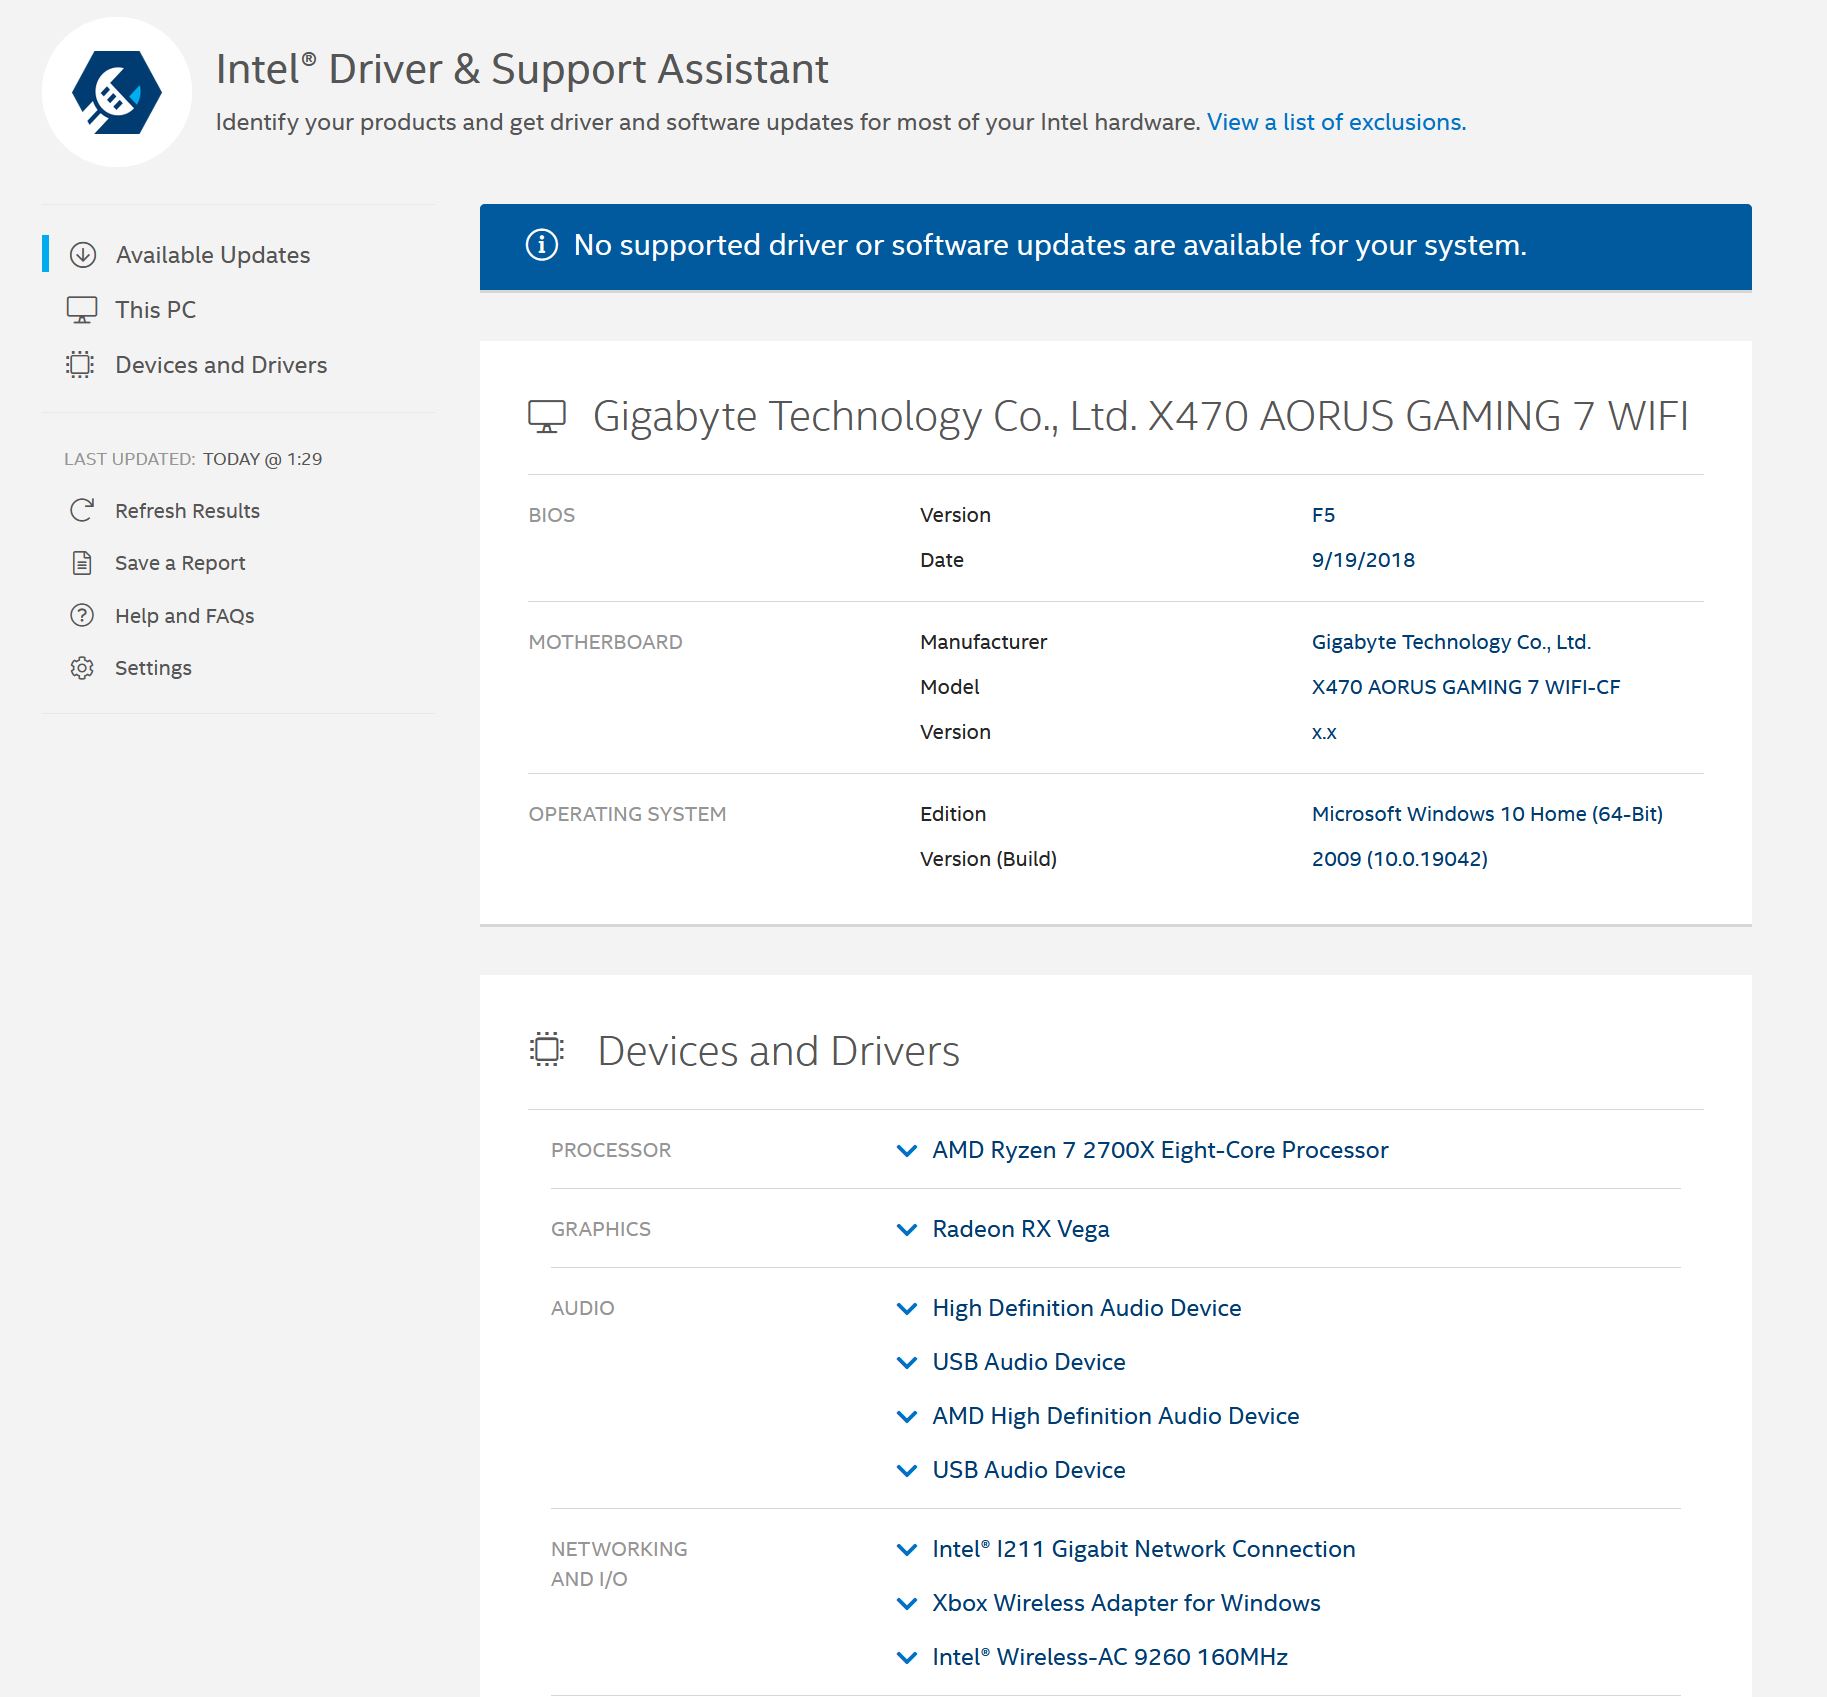1827x1697 pixels.
Task: Click the Help and FAQs question icon
Action: point(82,616)
